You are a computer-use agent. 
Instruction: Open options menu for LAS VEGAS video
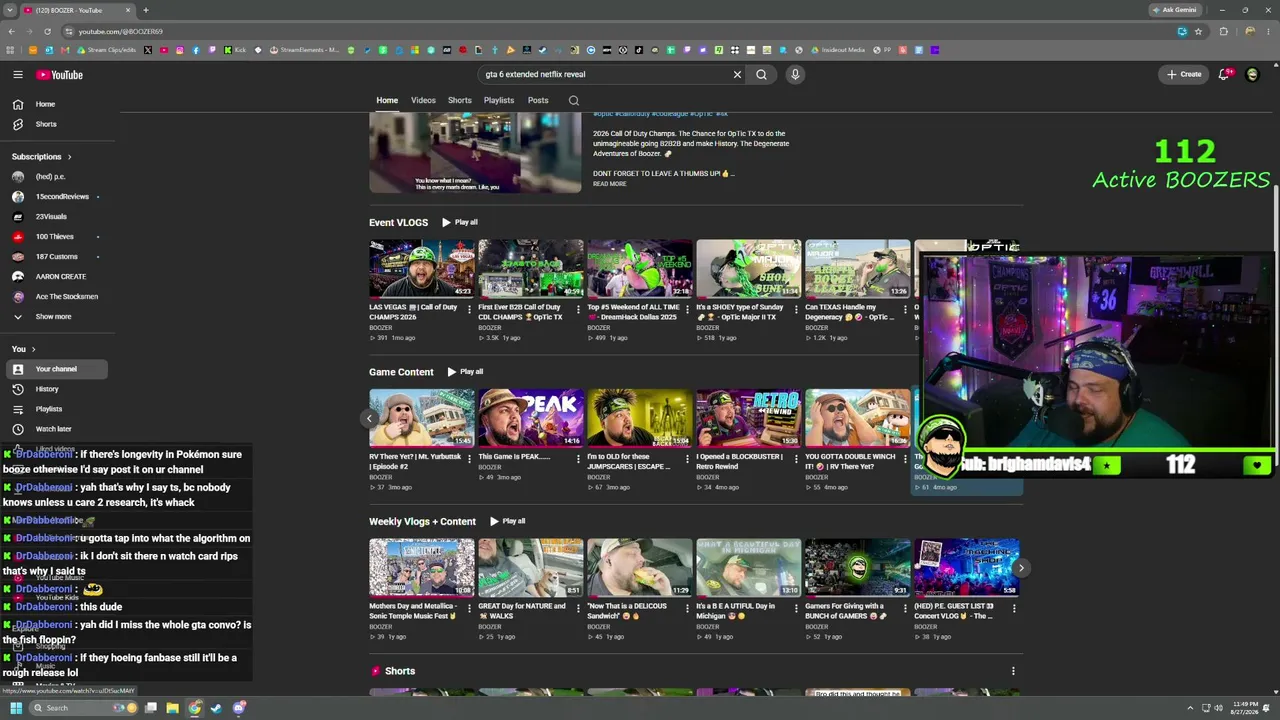[469, 311]
